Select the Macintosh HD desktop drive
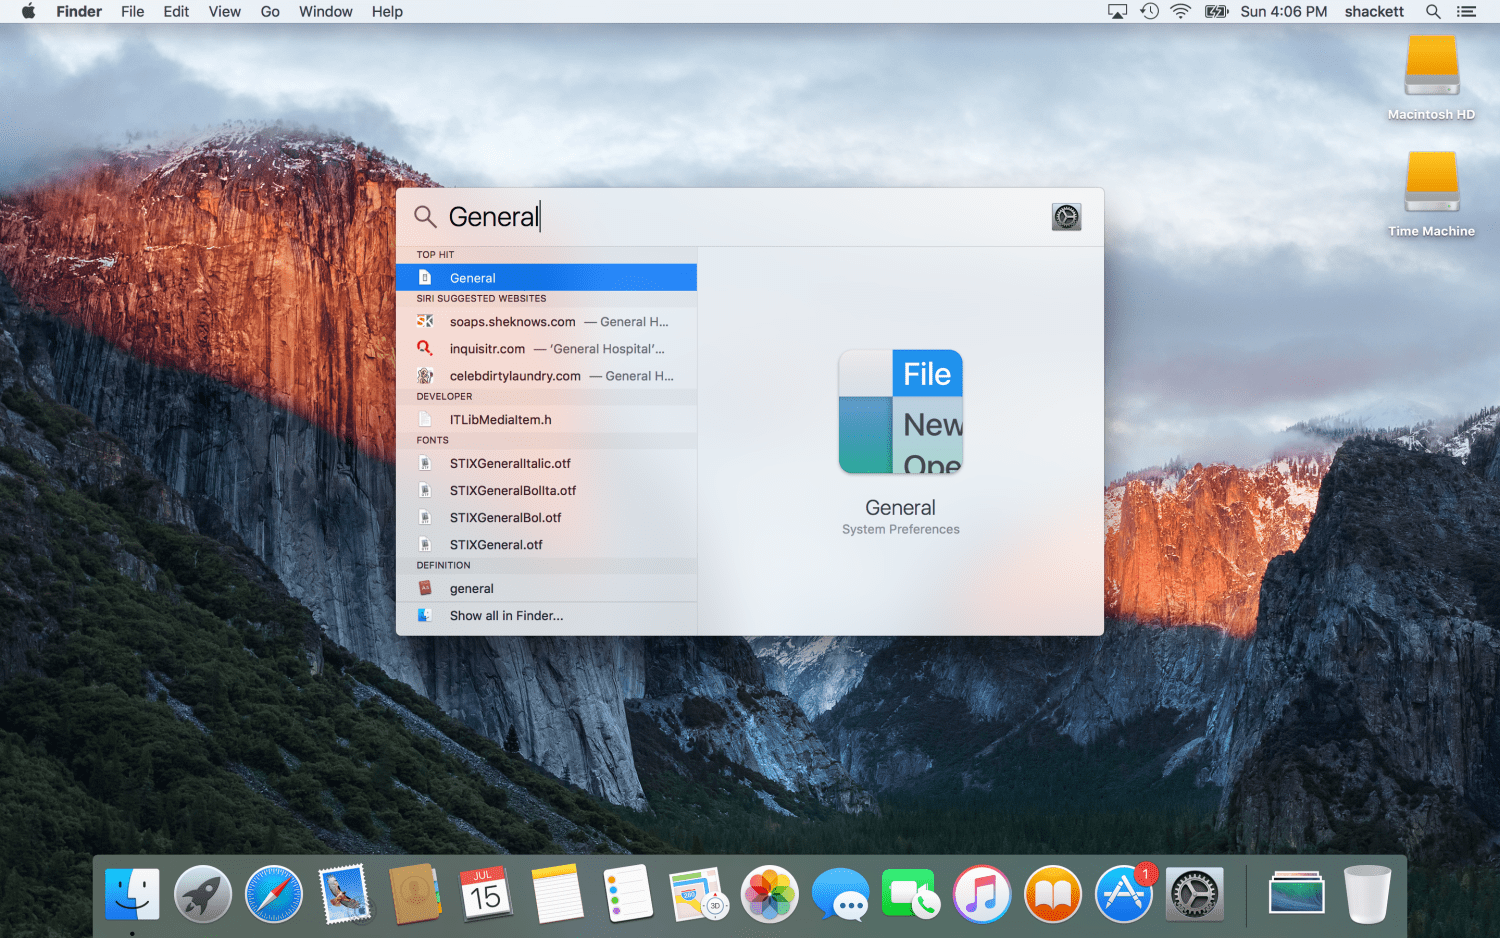Viewport: 1500px width, 938px height. point(1431,78)
